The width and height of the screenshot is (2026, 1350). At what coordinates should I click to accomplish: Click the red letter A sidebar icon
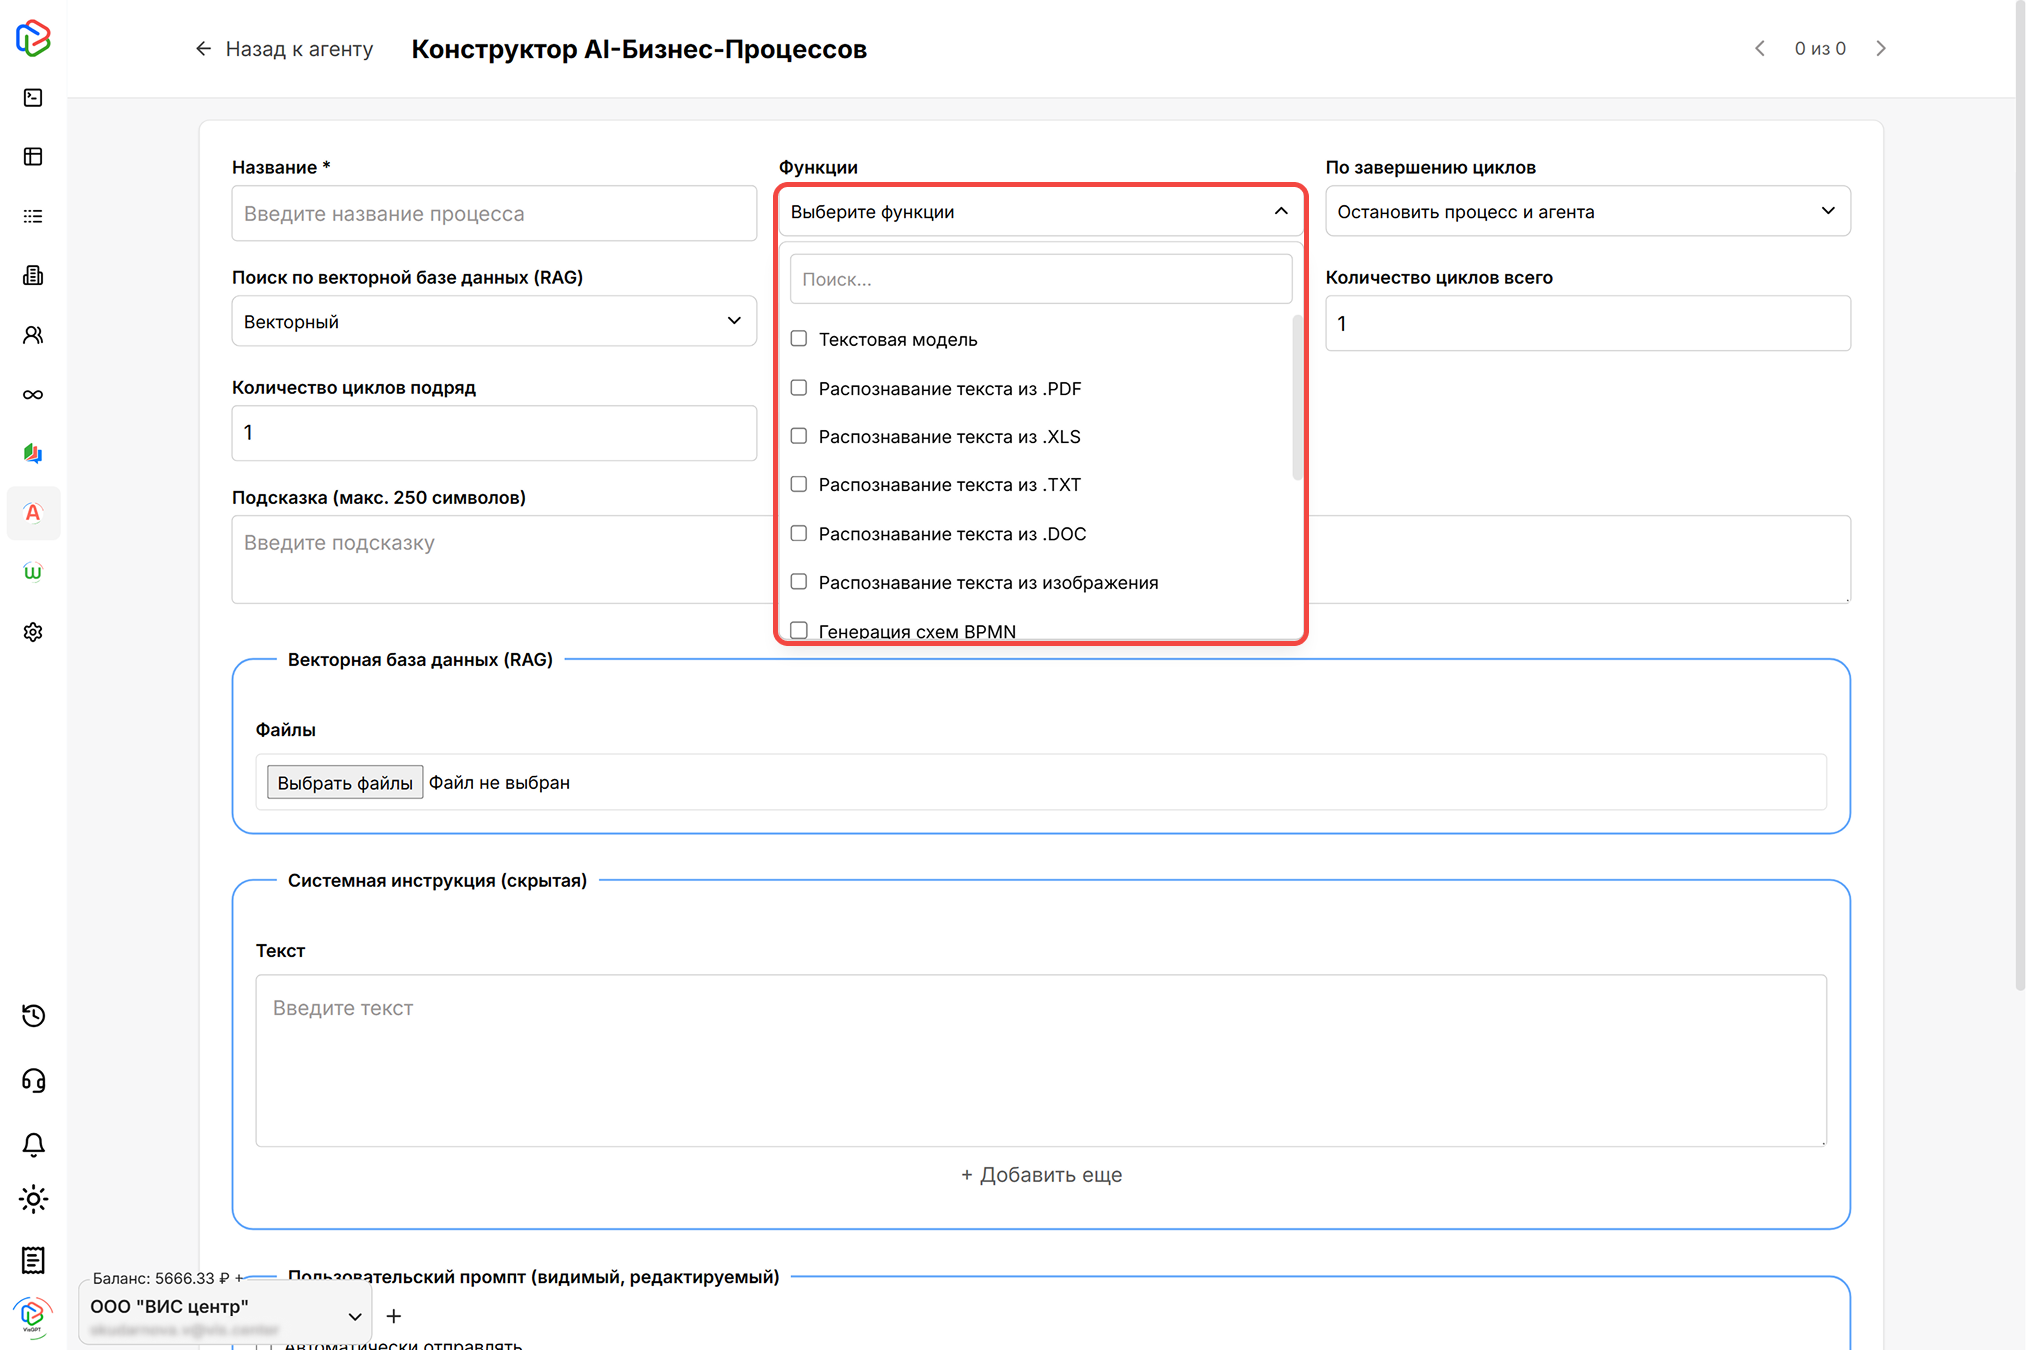33,513
